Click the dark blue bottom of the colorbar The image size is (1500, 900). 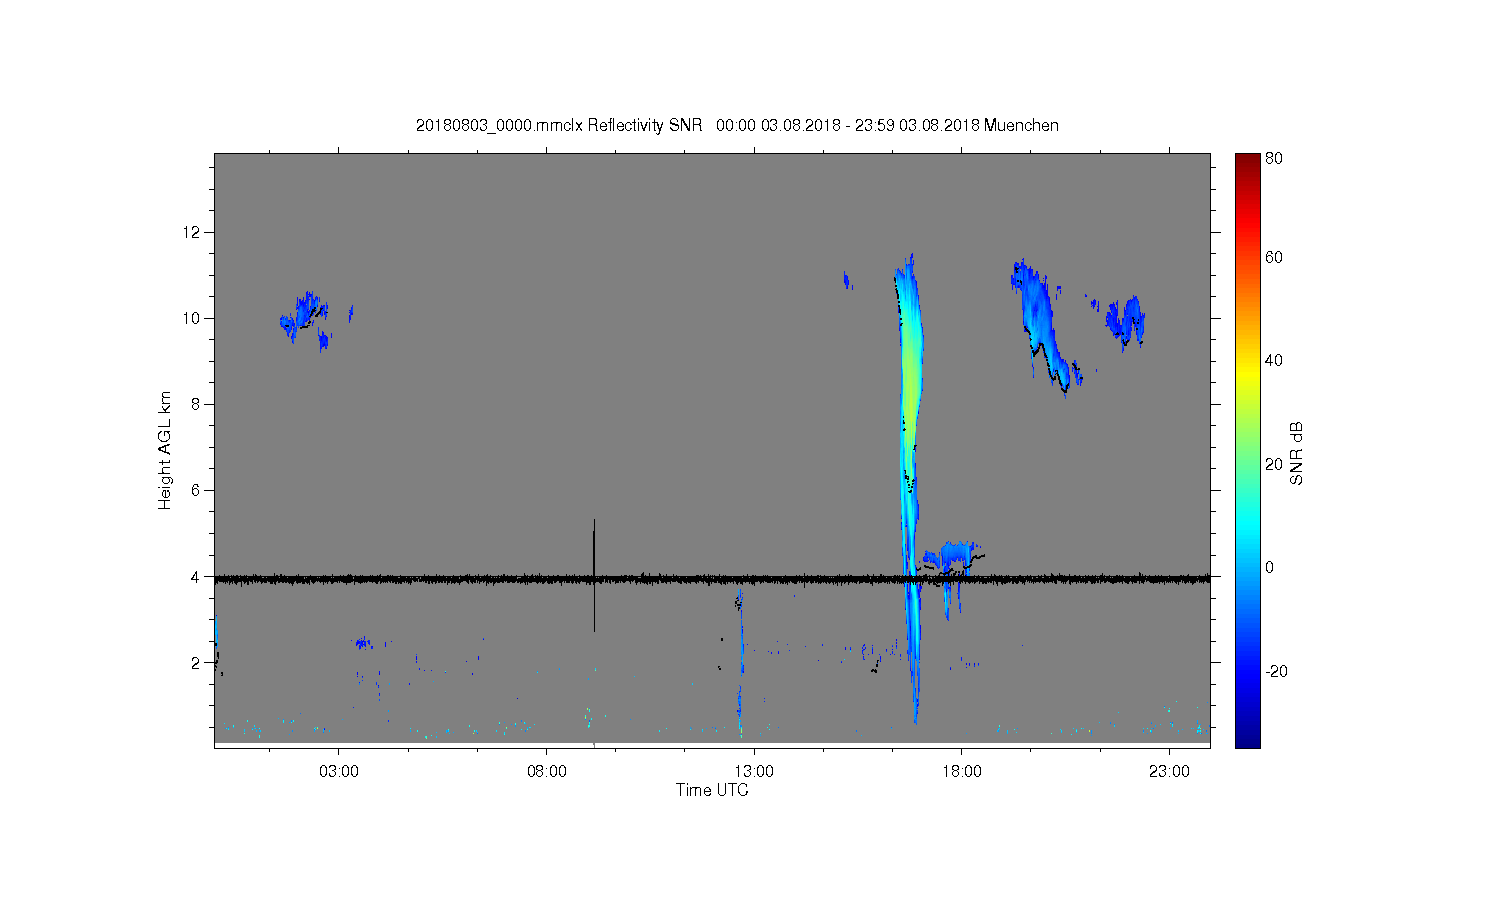point(1247,738)
